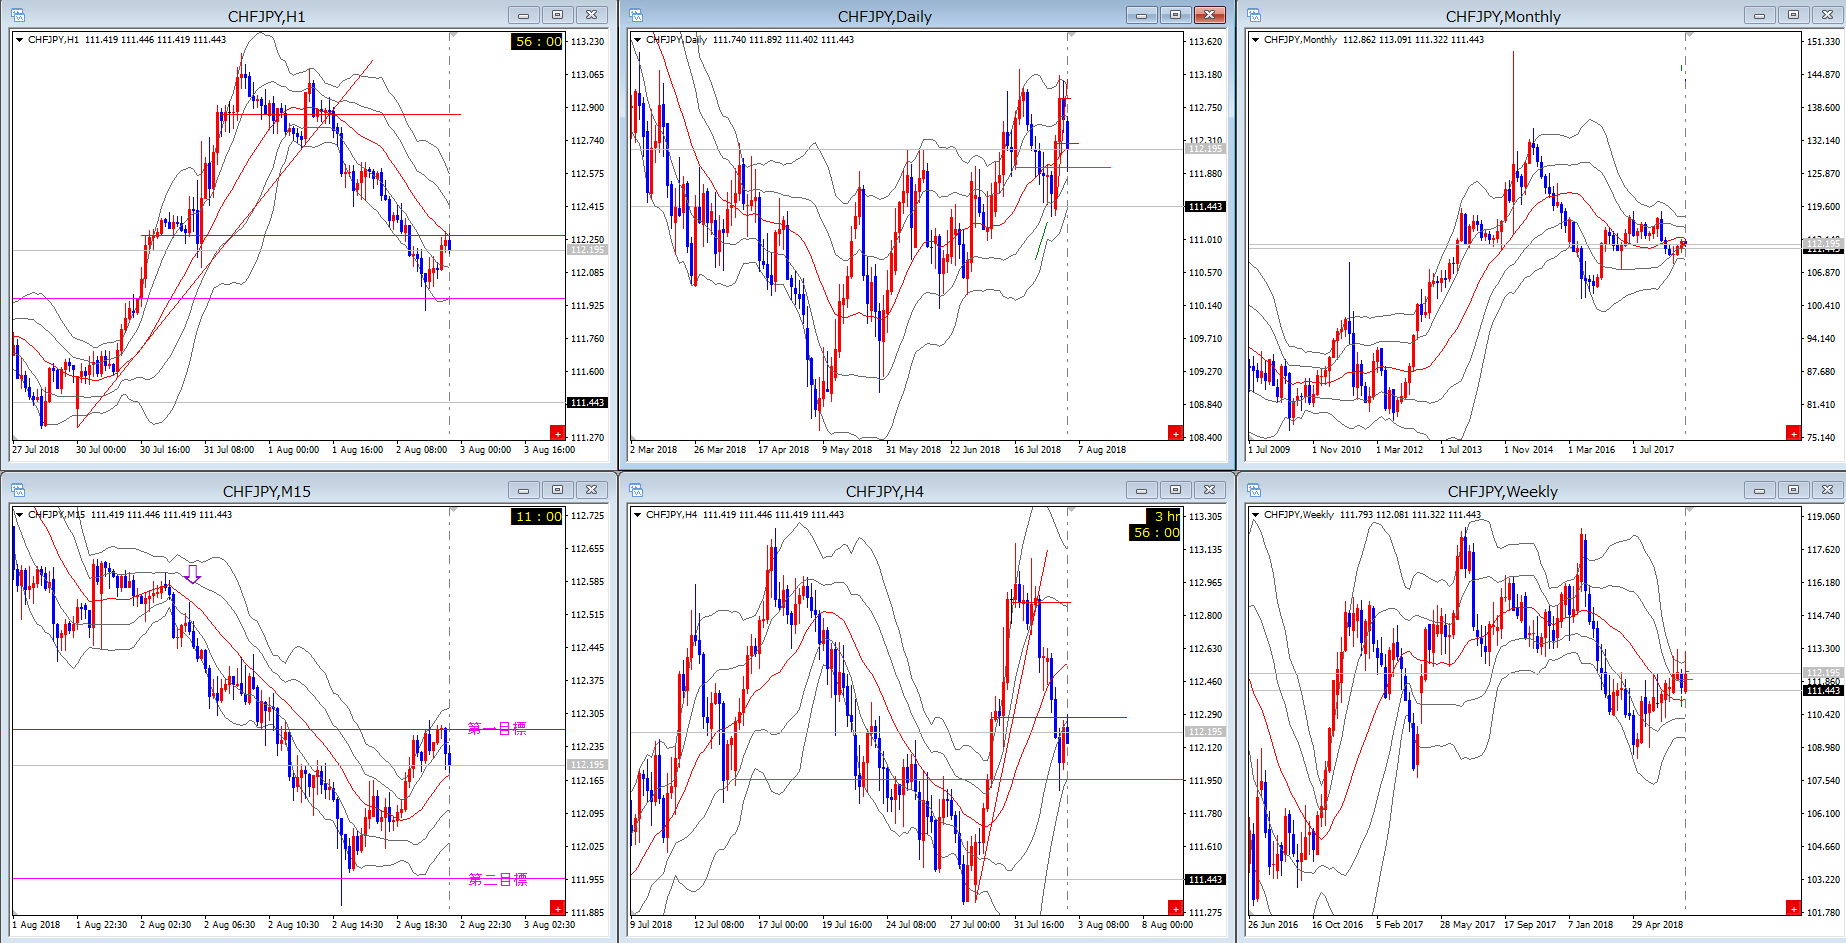
Task: Click the red plus icon in H1 chart
Action: (557, 432)
